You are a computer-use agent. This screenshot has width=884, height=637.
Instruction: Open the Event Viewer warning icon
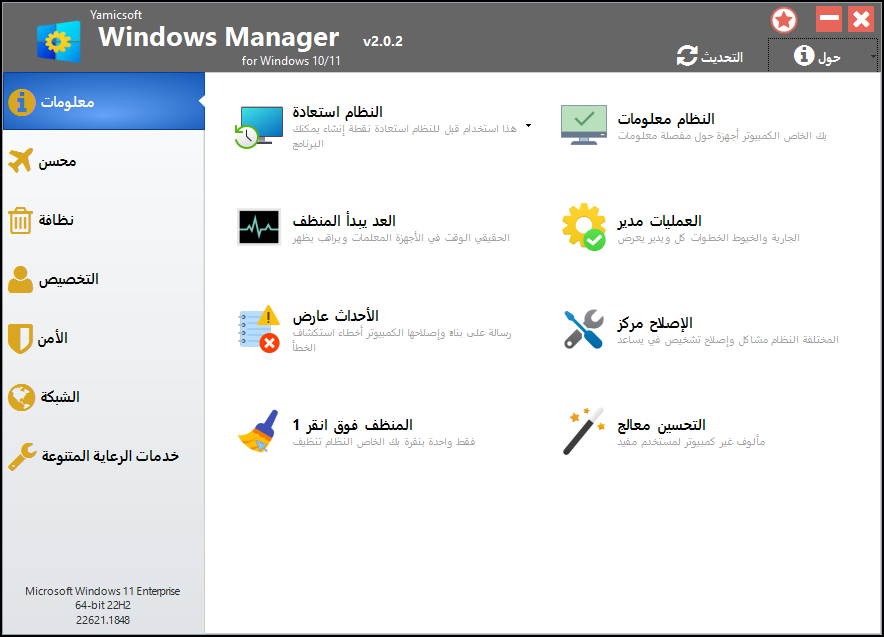point(259,329)
